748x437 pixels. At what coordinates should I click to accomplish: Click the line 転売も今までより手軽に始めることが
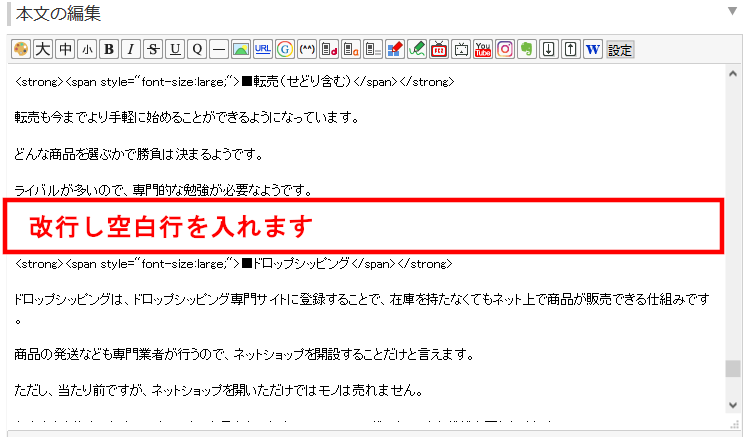(187, 117)
